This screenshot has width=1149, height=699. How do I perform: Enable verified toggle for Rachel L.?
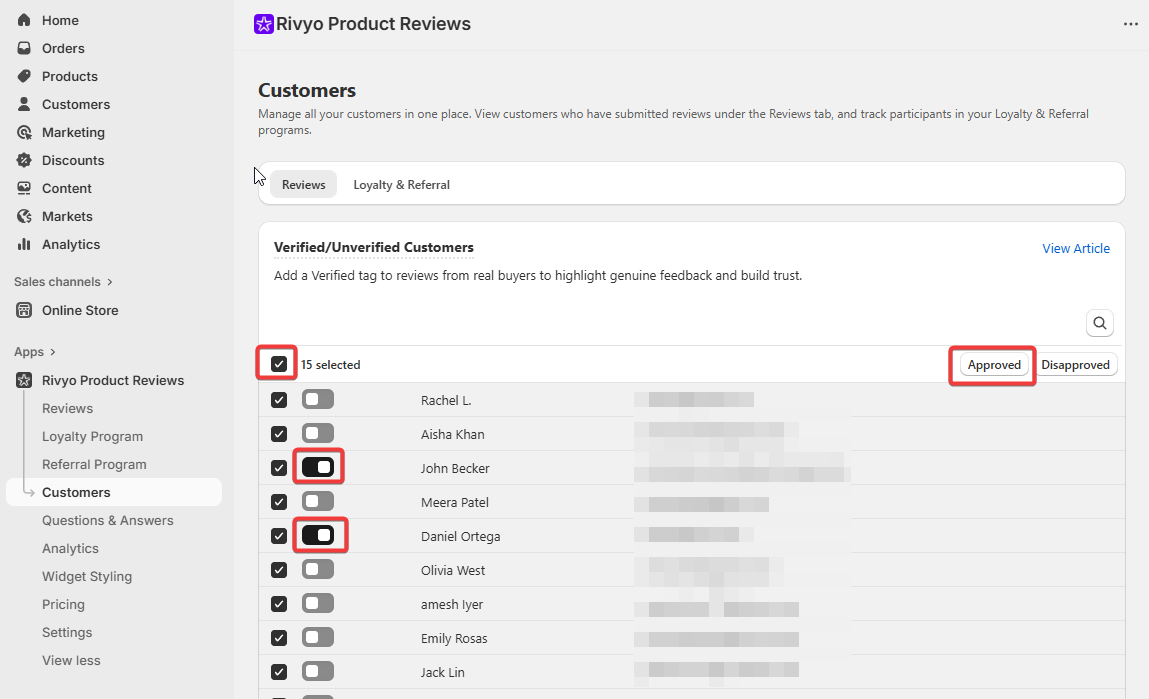click(x=318, y=399)
